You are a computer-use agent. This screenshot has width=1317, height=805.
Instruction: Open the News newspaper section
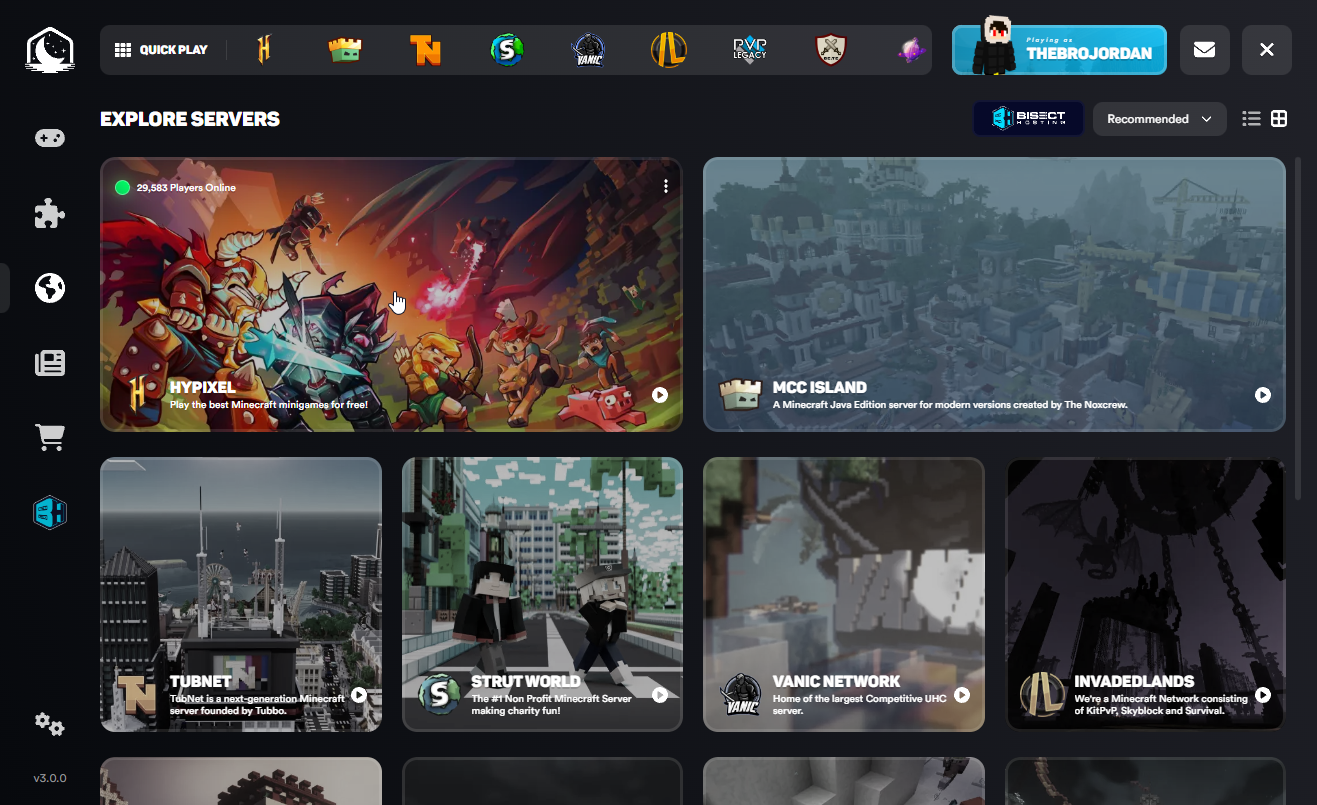[50, 362]
